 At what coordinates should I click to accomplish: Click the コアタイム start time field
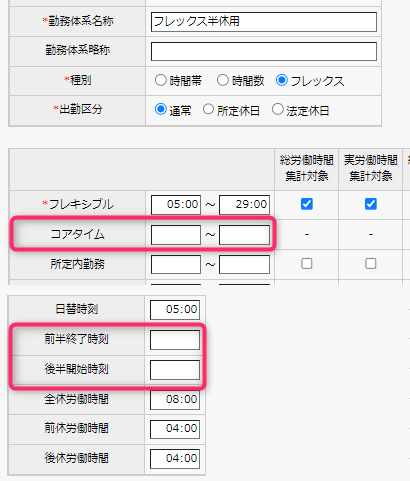point(176,235)
